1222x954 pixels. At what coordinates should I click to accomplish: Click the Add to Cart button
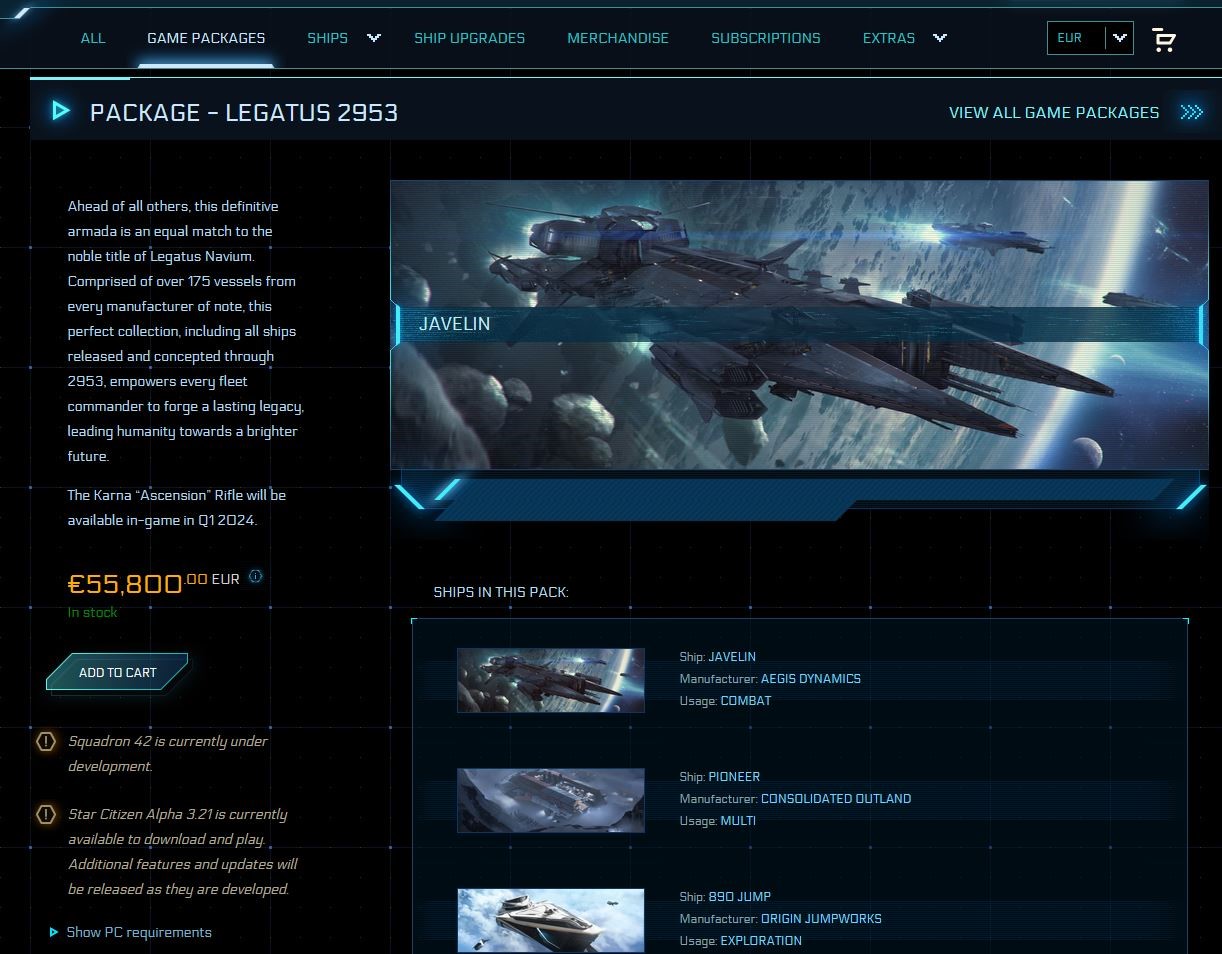[117, 672]
